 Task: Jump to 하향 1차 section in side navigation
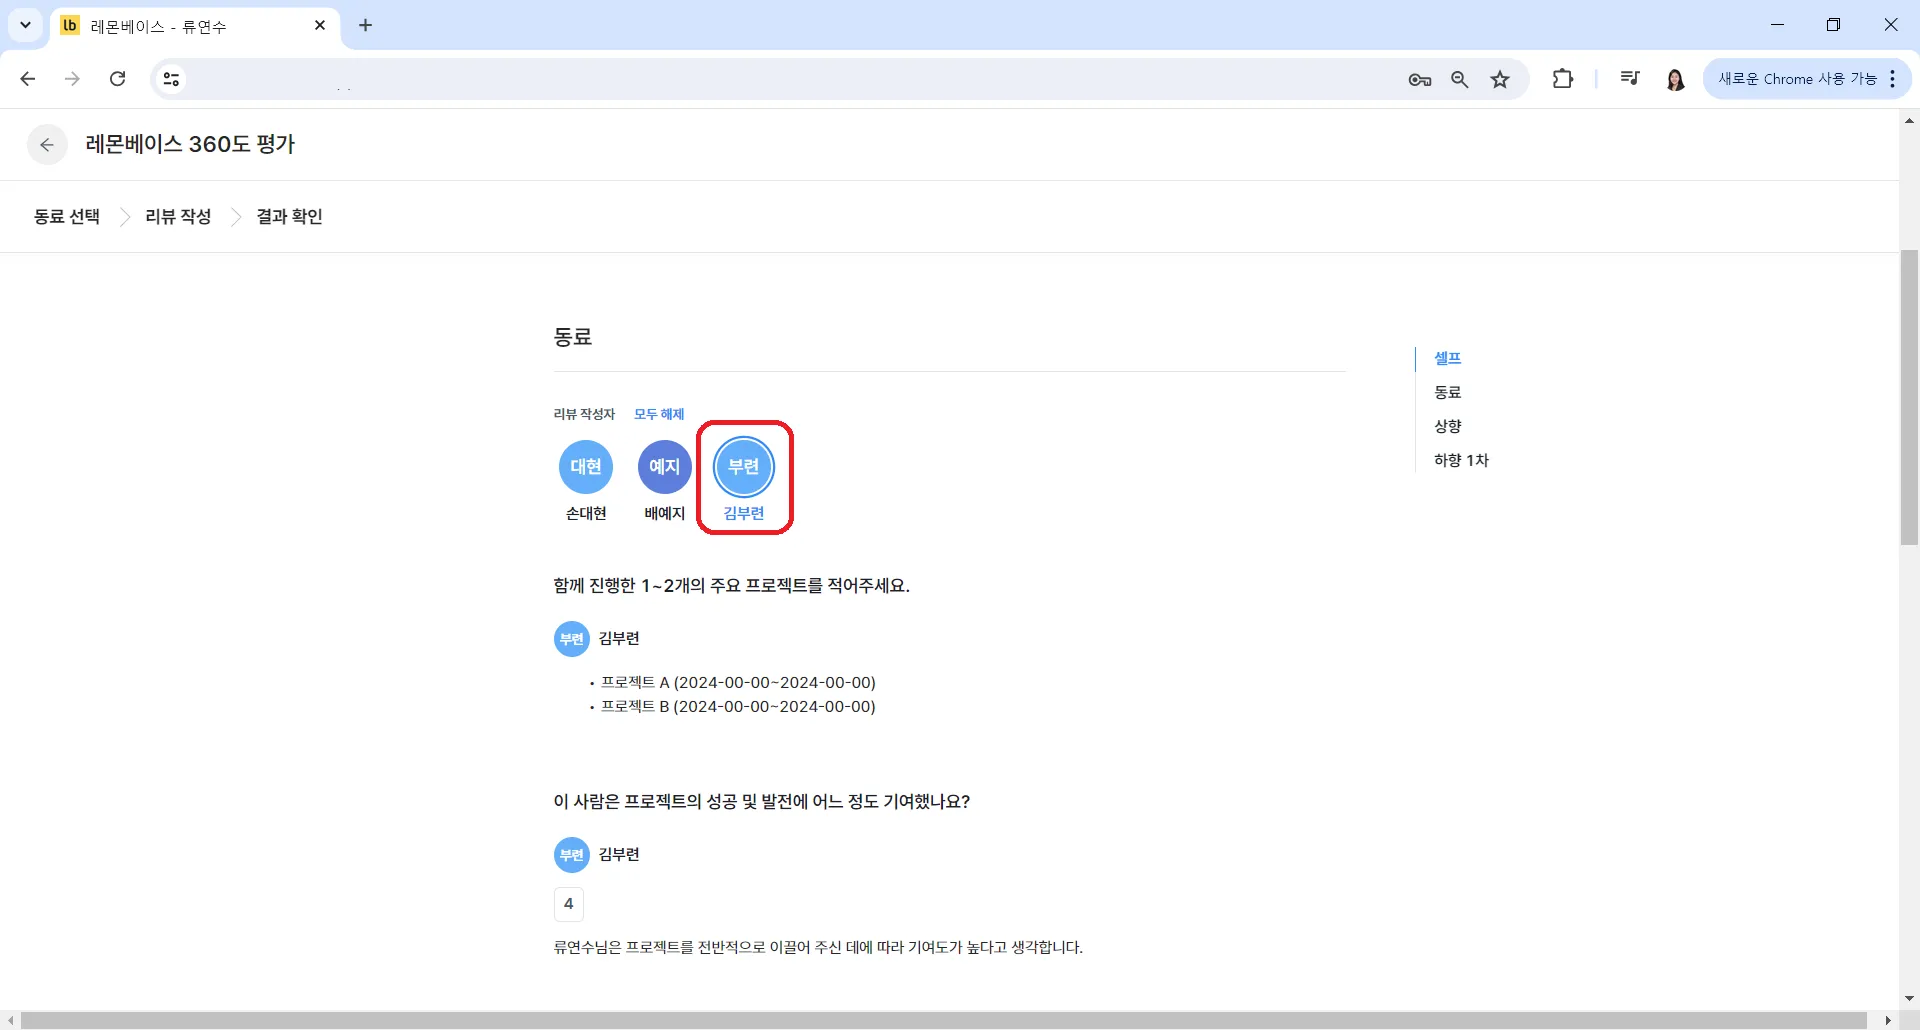(1461, 460)
